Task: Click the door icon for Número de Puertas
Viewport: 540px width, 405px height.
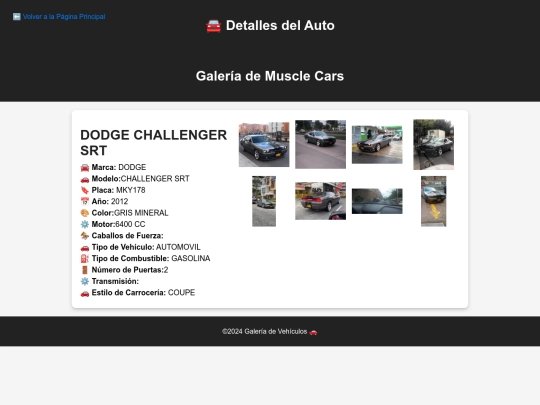Action: click(x=85, y=270)
